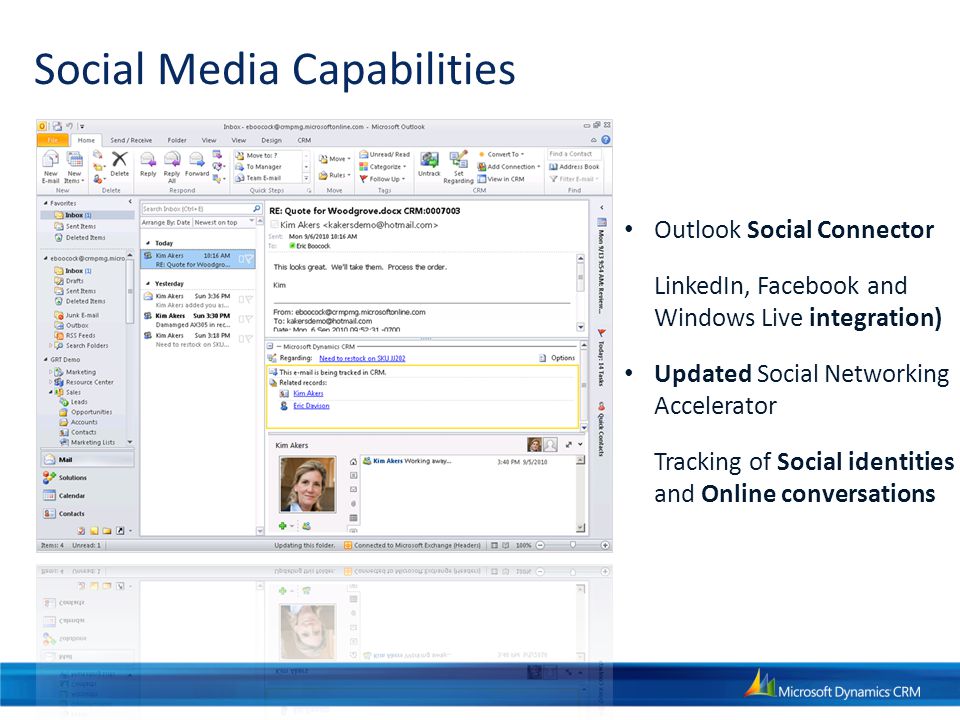Select the Opportunities folder
960x720 pixels.
click(x=86, y=412)
